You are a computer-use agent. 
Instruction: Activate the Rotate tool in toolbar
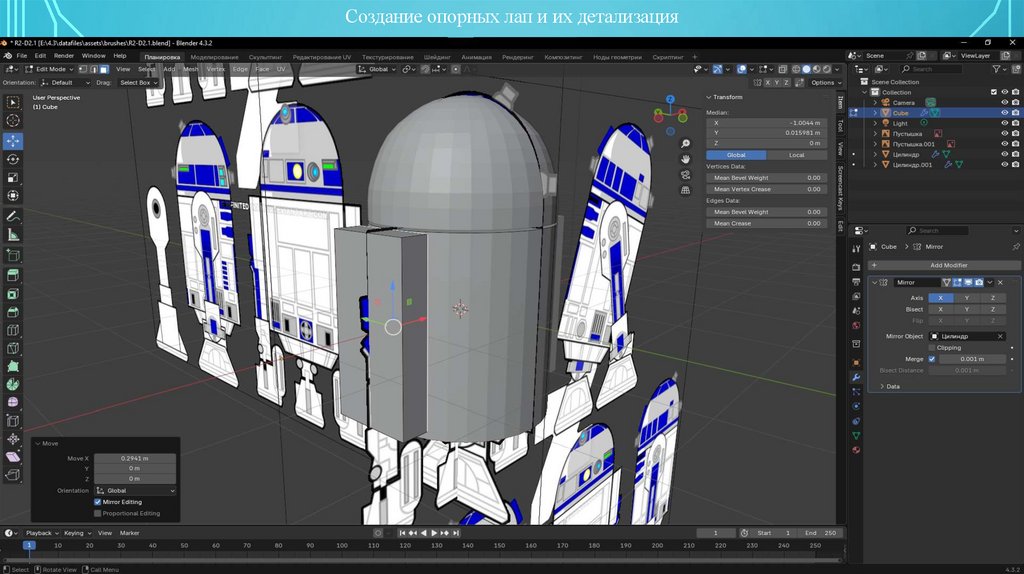click(13, 159)
